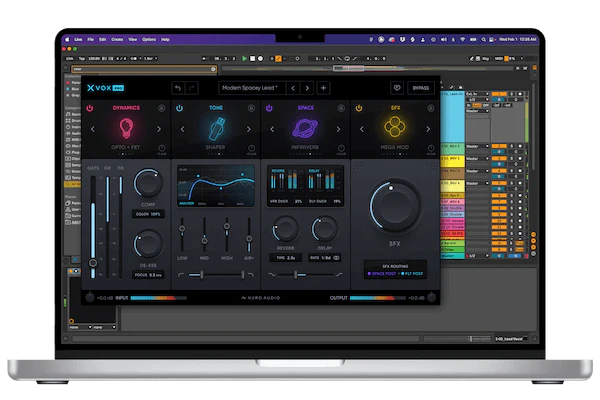Select the Infiniverb planet icon
Image resolution: width=600 pixels, height=400 pixels.
point(305,128)
